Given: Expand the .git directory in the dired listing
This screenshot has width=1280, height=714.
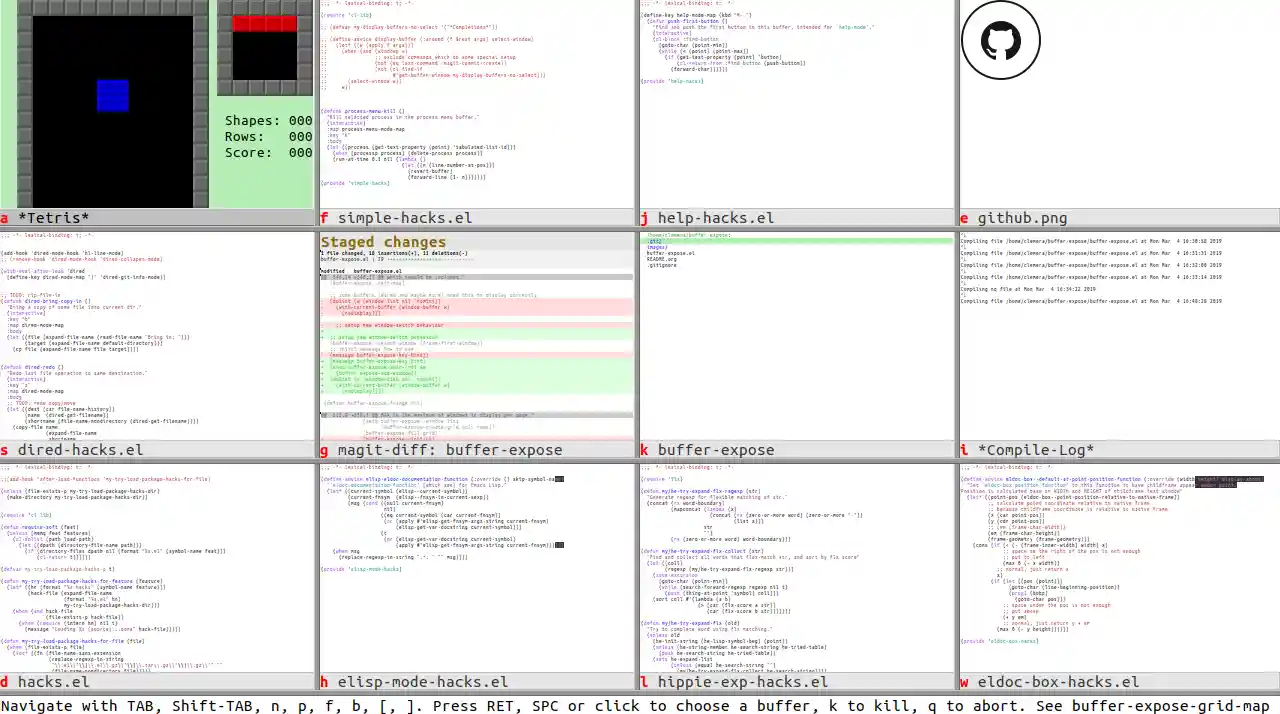Looking at the screenshot, I should (x=652, y=241).
